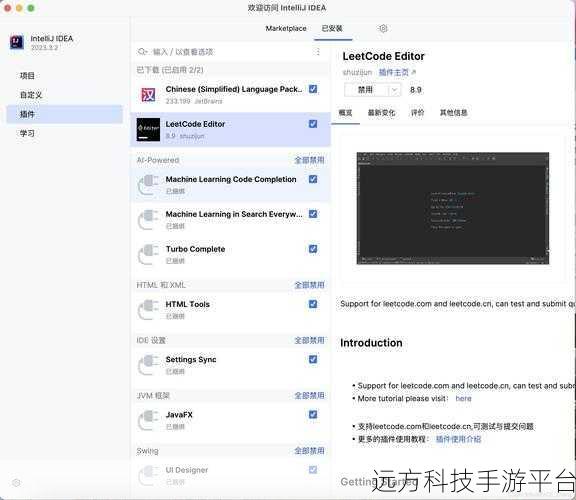Disable the Chinese Language Pack checkbox
This screenshot has width=576, height=500.
click(313, 89)
